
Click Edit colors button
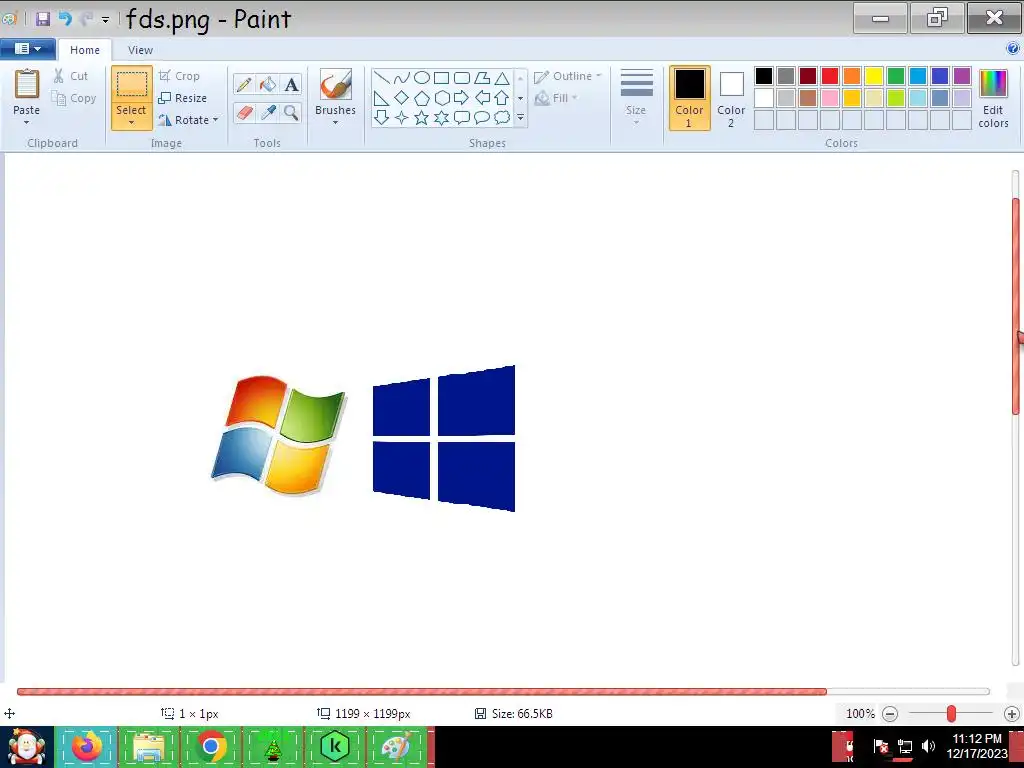click(993, 98)
